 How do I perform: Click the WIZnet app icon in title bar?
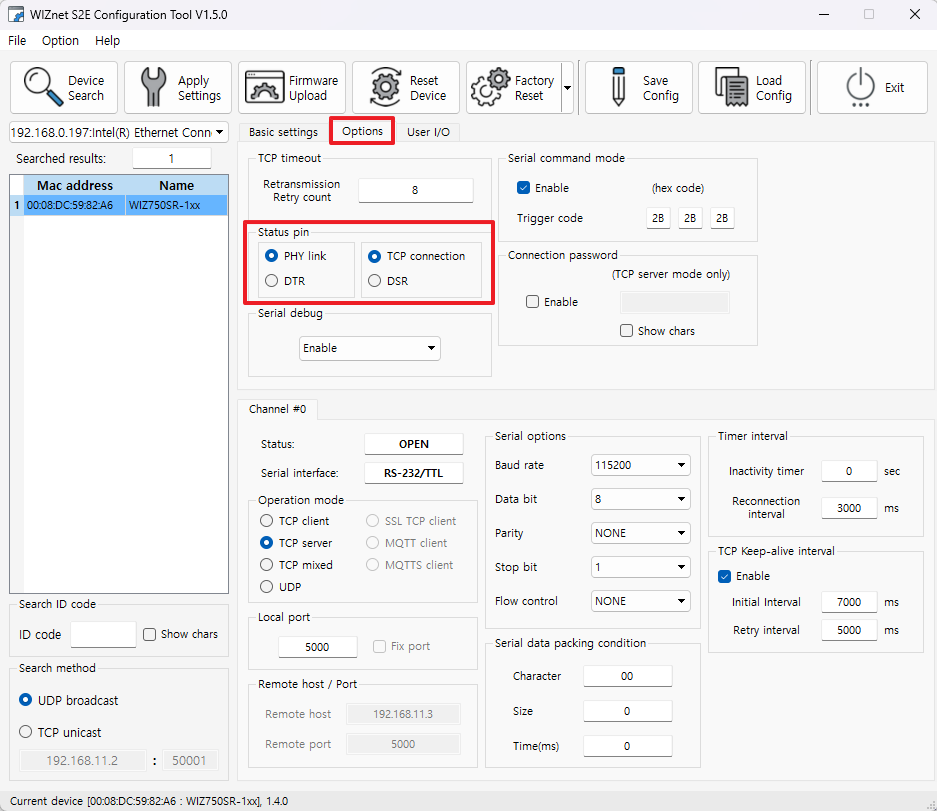coord(16,14)
